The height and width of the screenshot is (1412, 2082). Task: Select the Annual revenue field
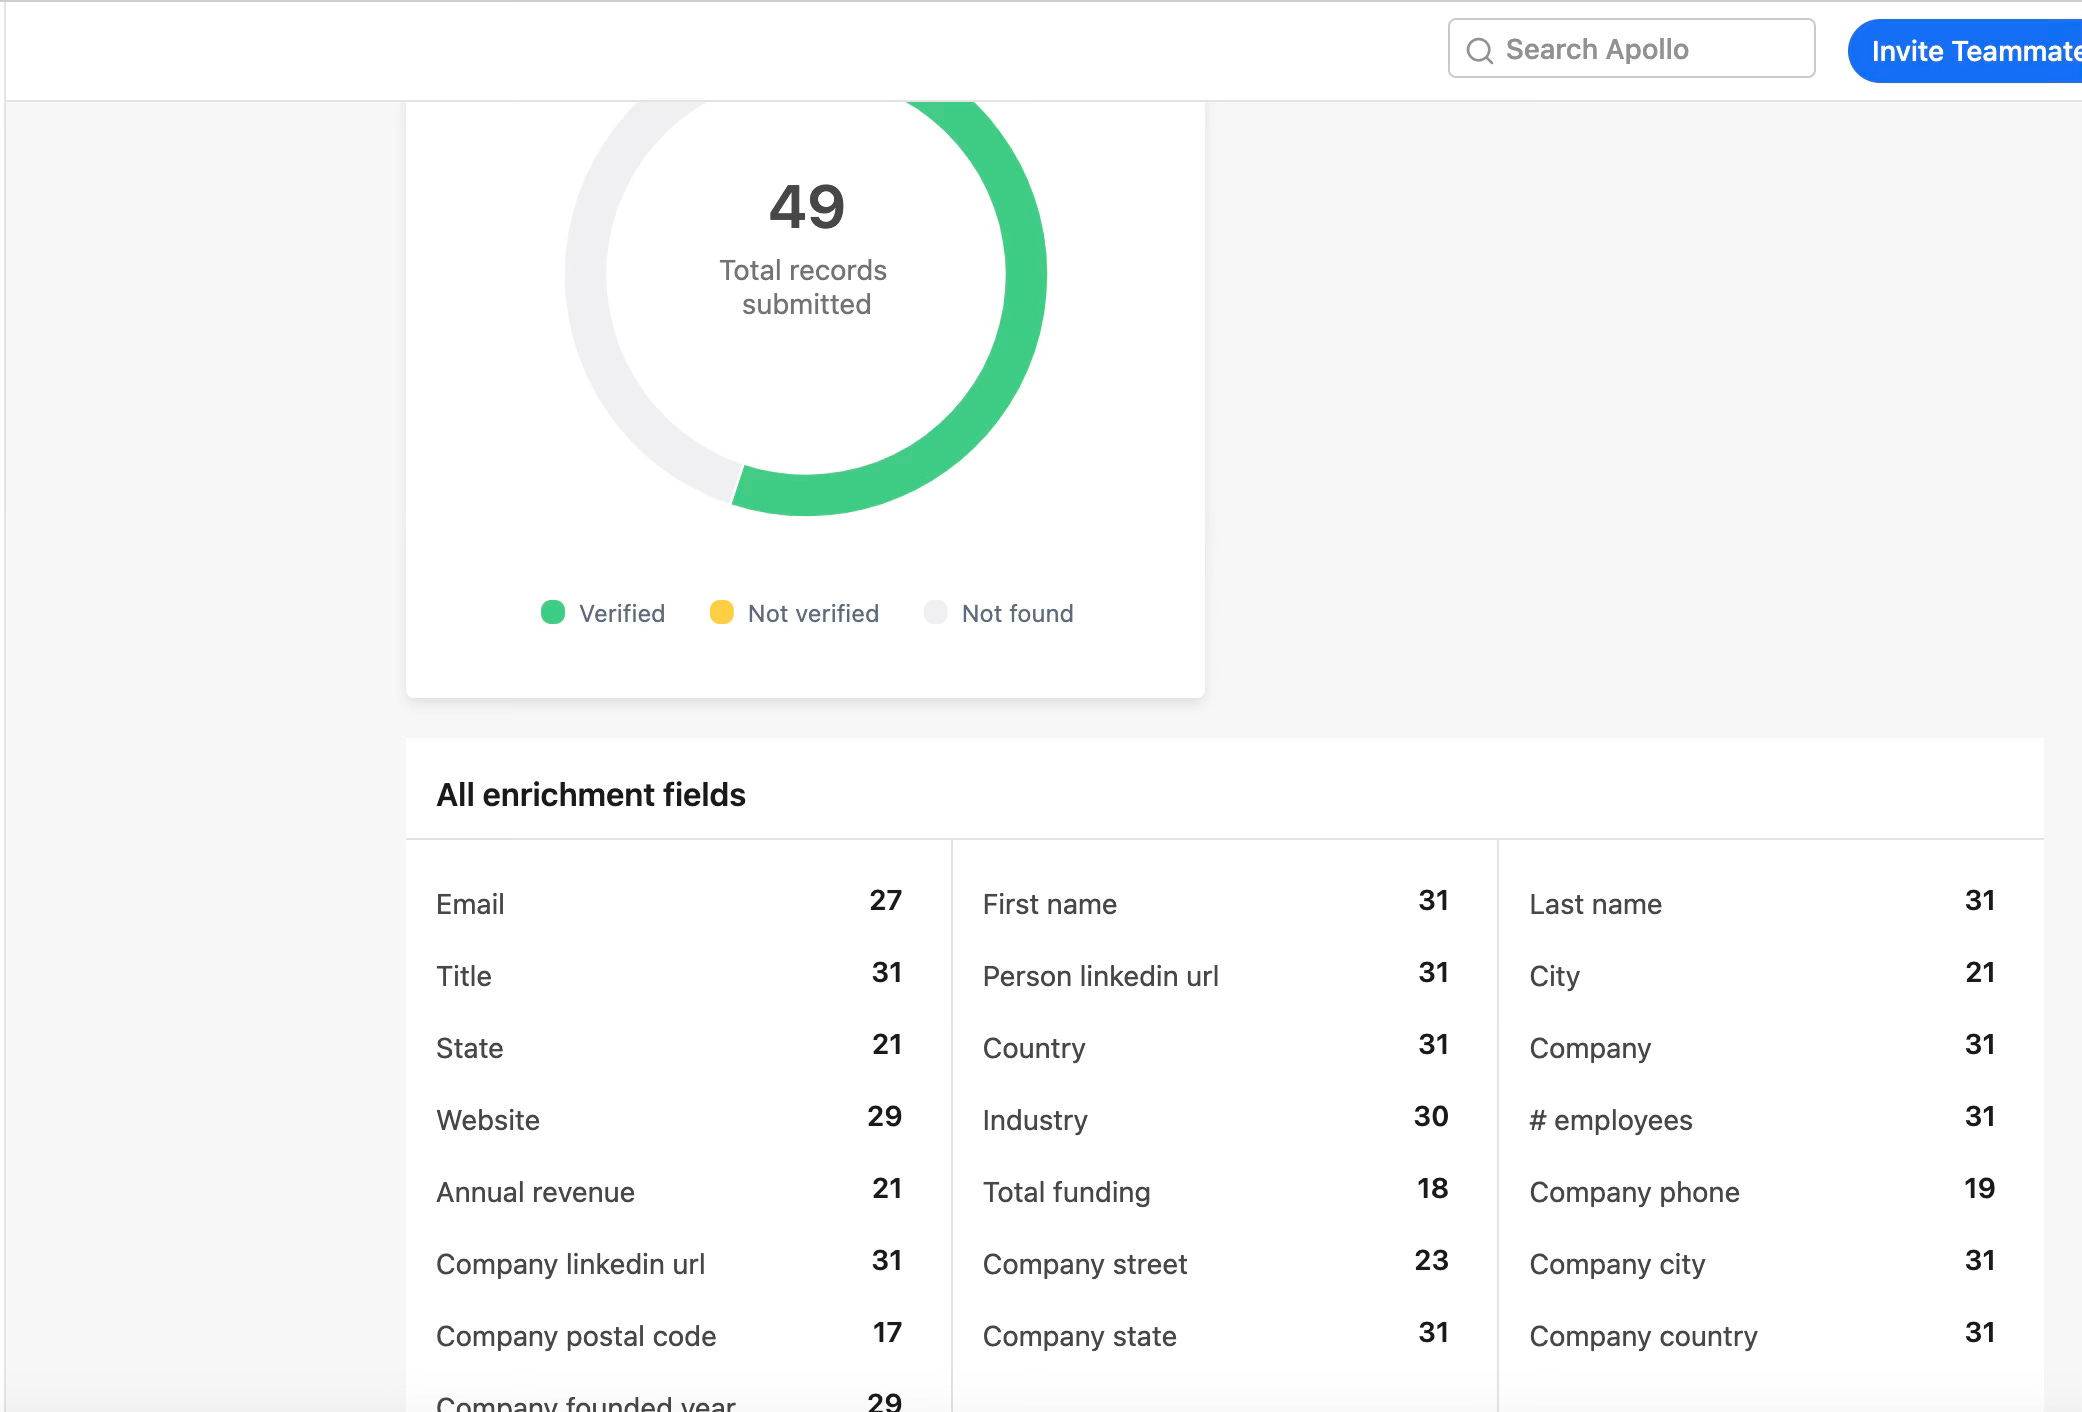click(535, 1192)
